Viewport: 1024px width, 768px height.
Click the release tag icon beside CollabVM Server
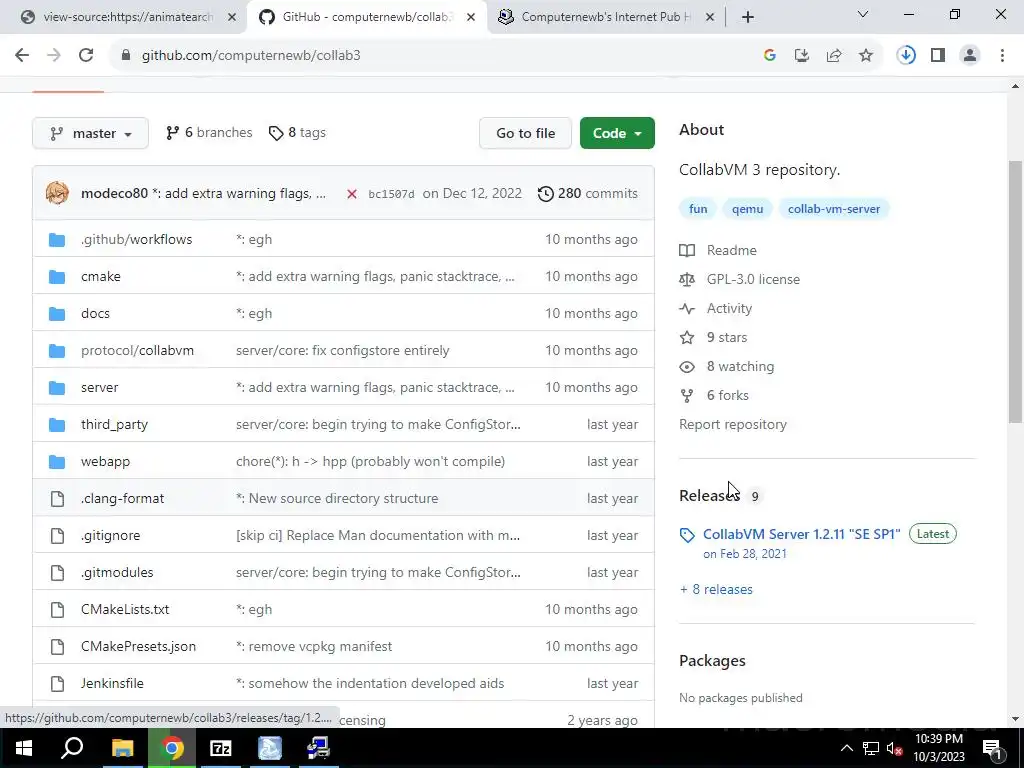687,536
